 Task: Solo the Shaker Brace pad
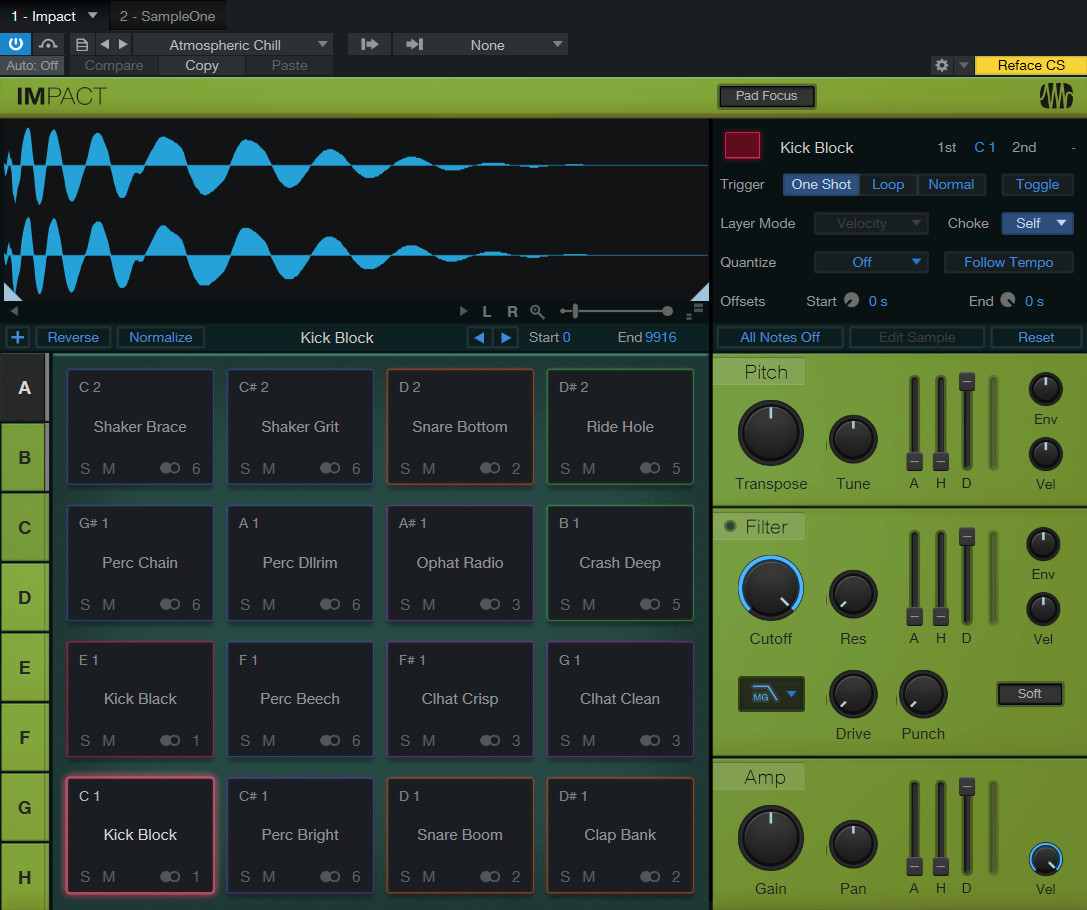(x=85, y=469)
